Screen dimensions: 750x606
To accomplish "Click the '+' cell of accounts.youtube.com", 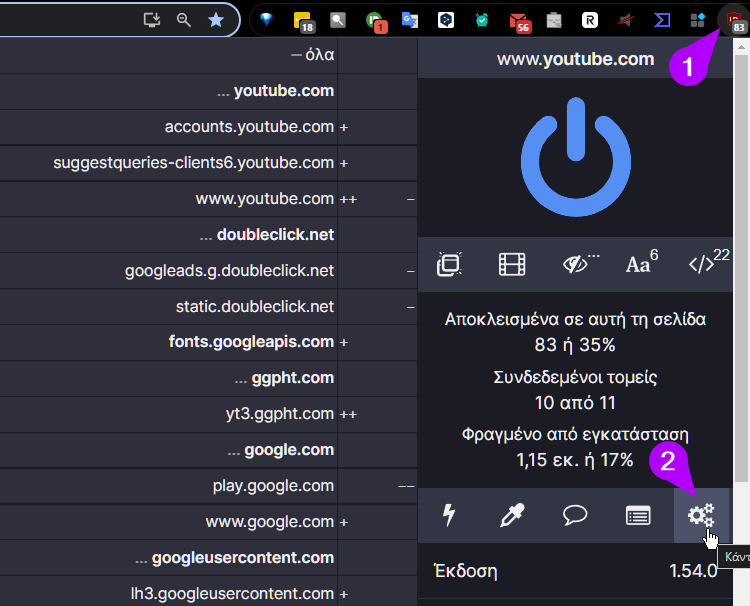I will coord(377,127).
